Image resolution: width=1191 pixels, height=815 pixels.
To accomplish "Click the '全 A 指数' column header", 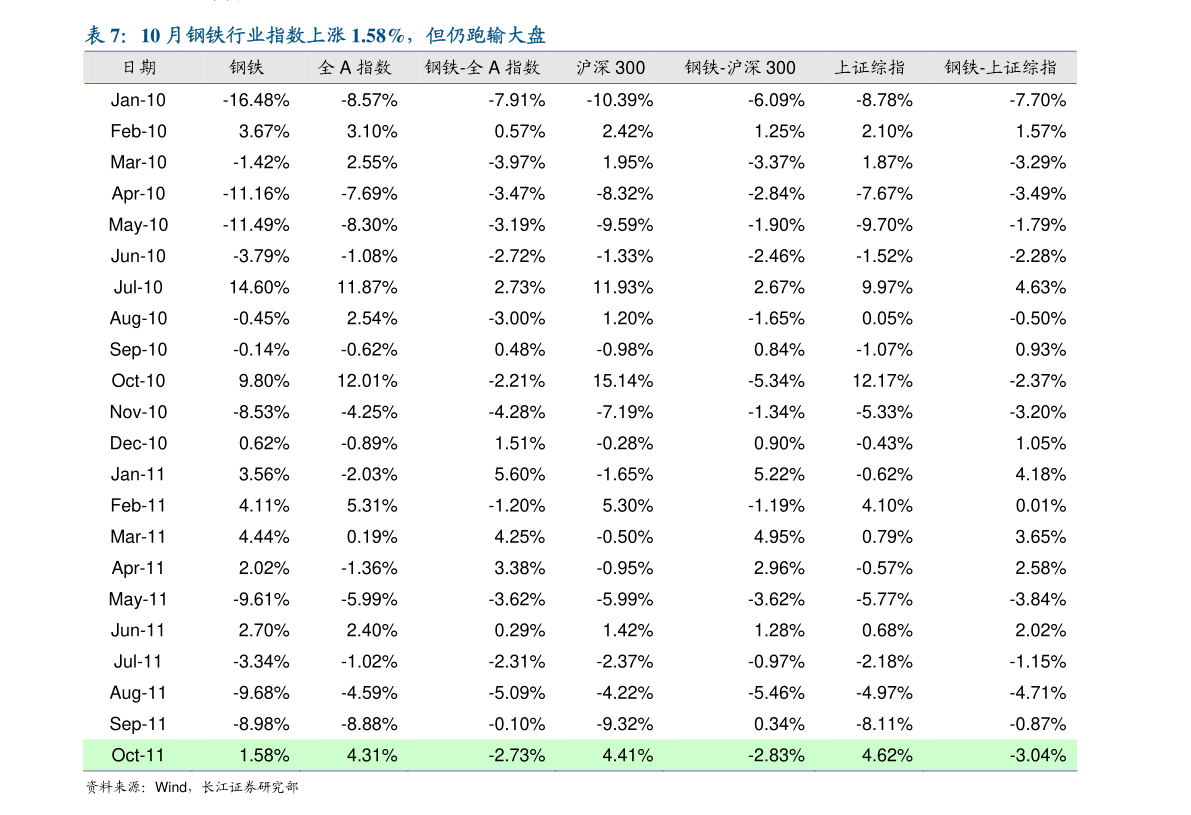I will click(355, 68).
